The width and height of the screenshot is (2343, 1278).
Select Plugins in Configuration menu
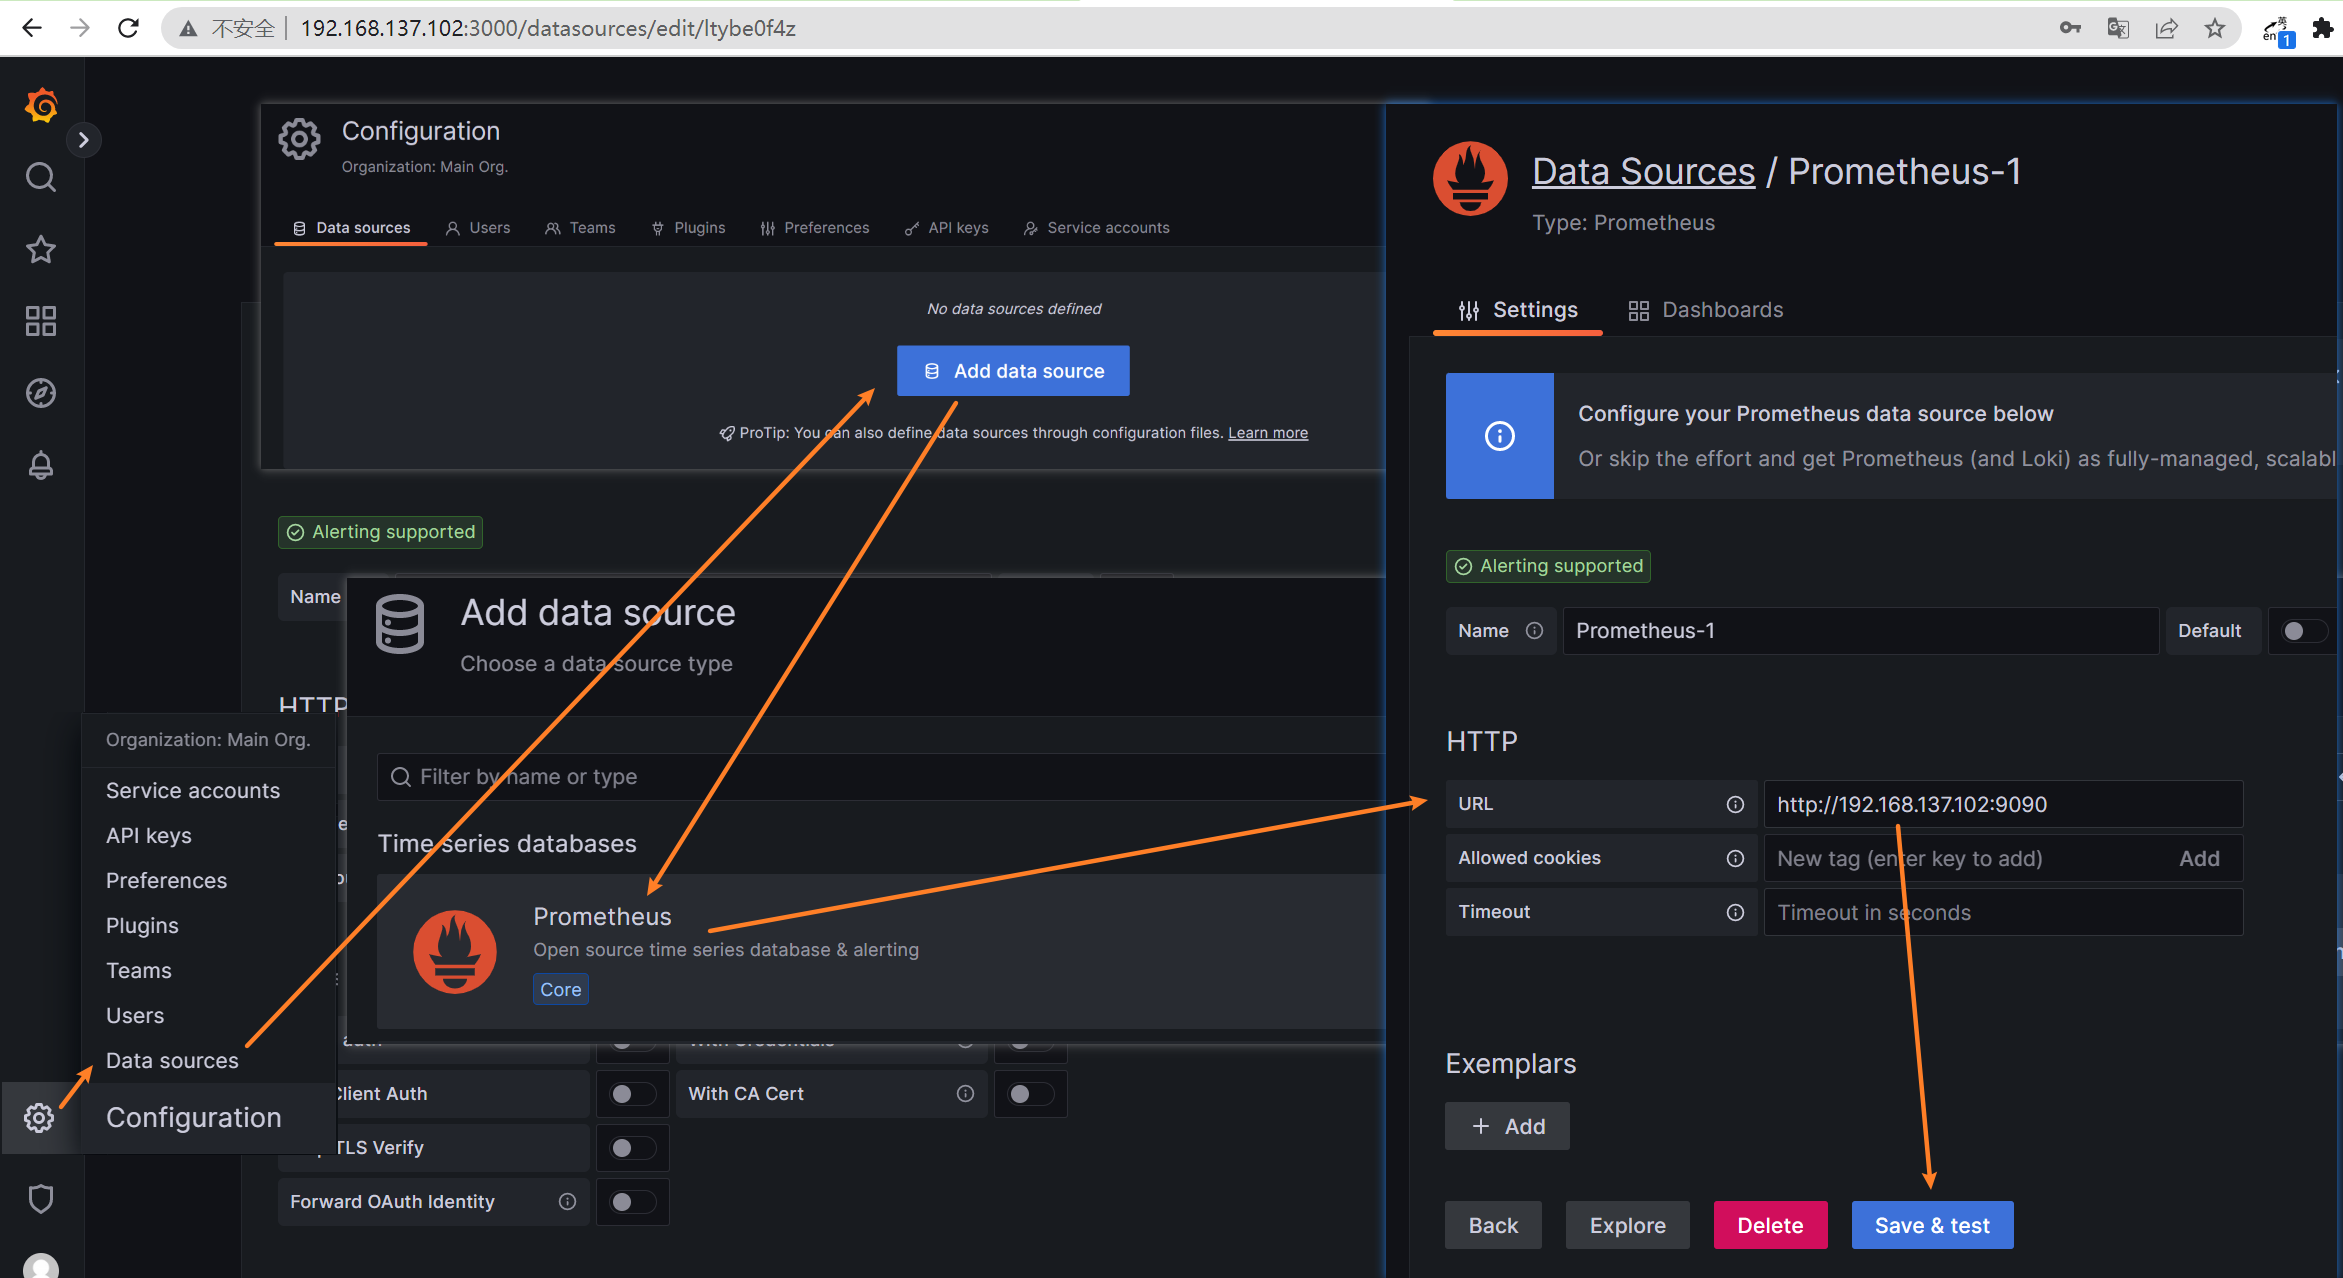tap(143, 926)
